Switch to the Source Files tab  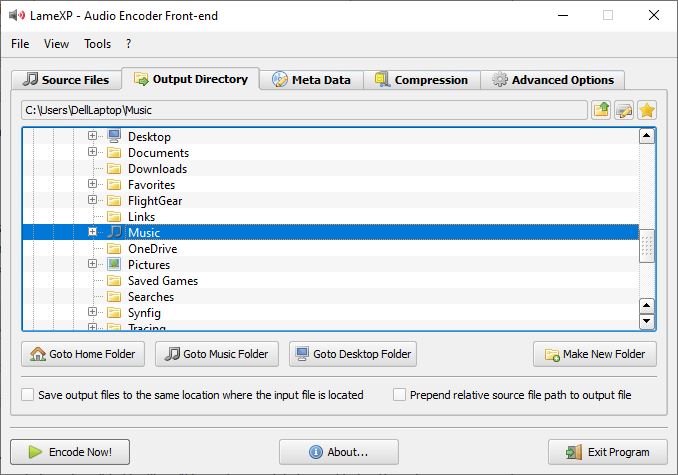(66, 80)
